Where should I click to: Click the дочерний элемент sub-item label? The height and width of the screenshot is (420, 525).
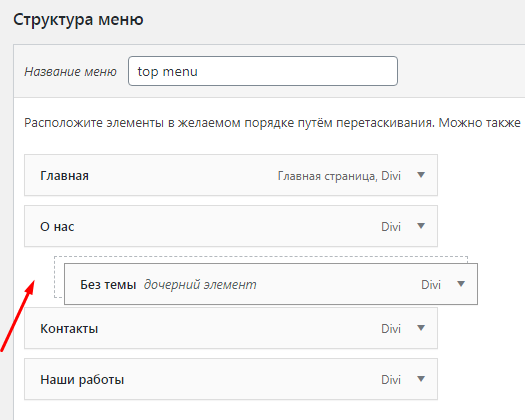pos(200,285)
